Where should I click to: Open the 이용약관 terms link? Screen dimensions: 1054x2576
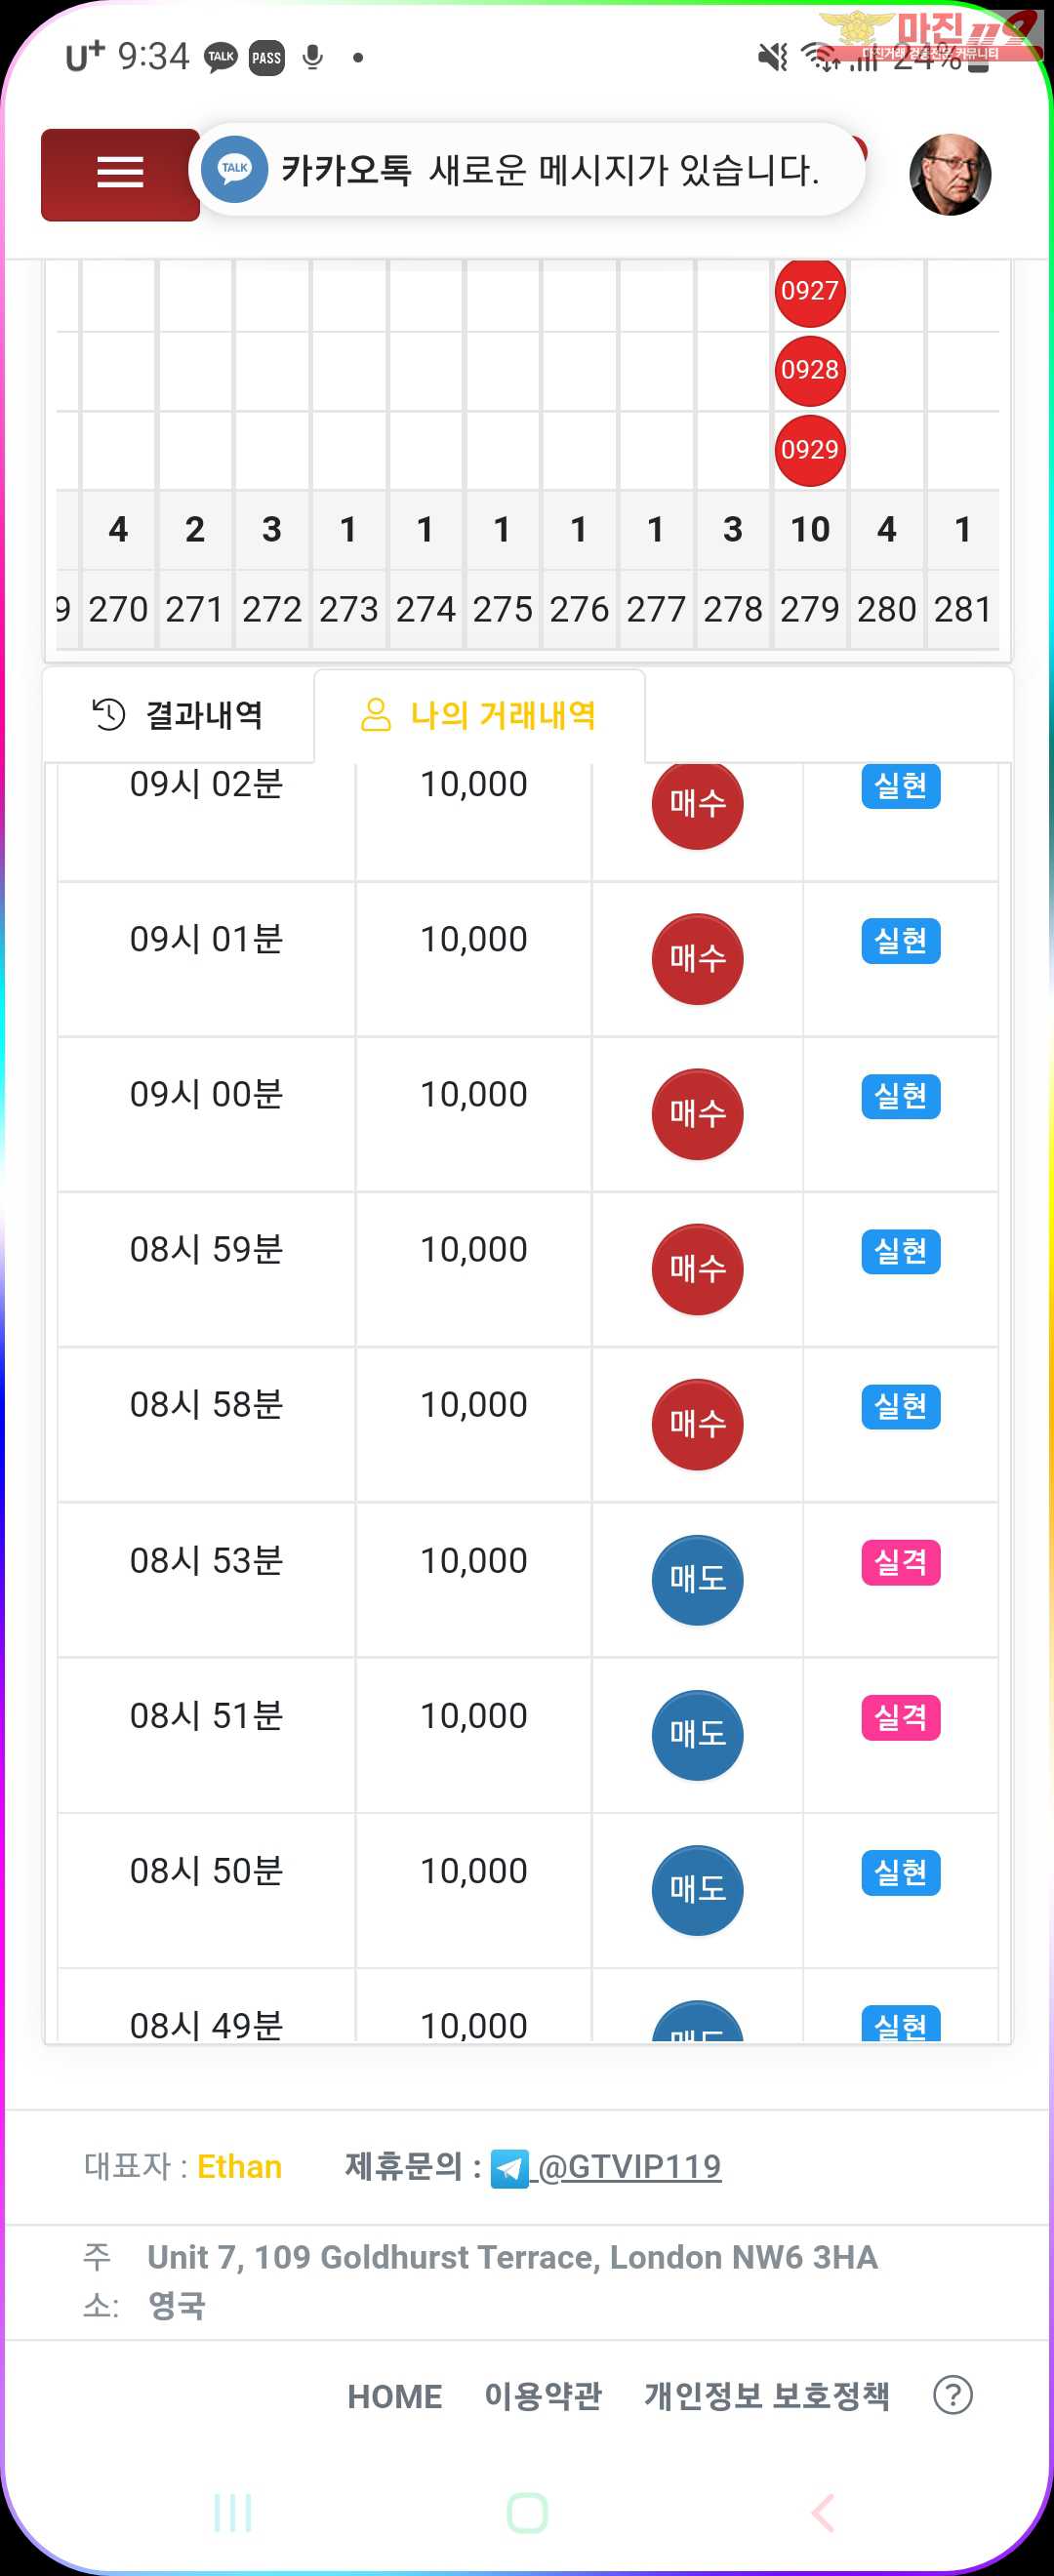pos(543,2396)
